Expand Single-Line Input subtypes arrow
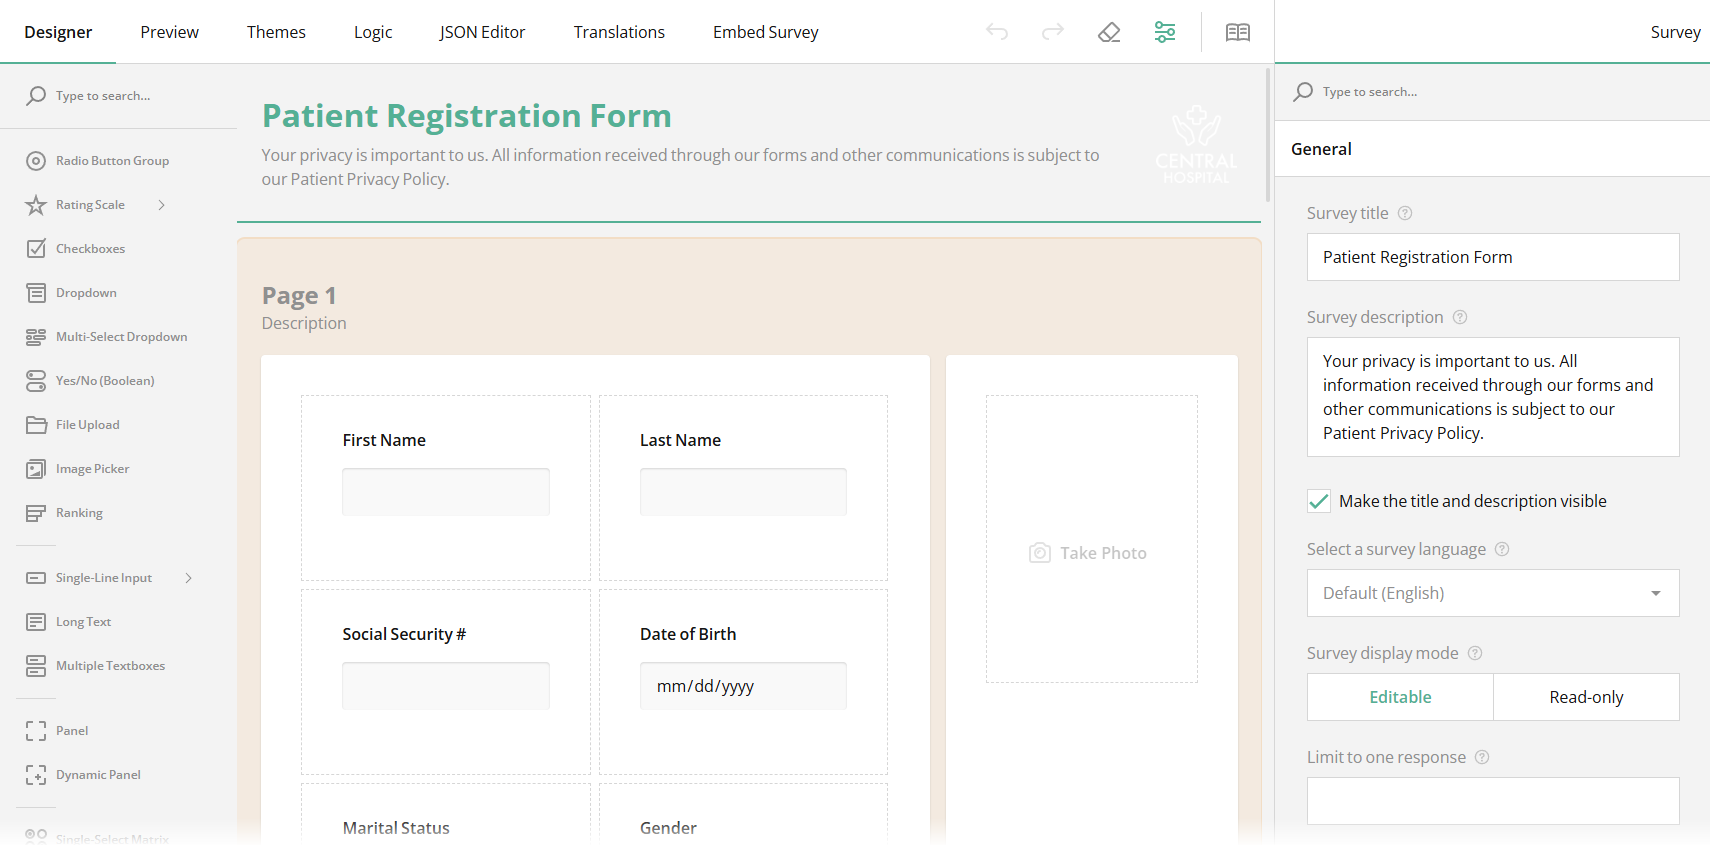This screenshot has height=845, width=1710. [x=188, y=578]
